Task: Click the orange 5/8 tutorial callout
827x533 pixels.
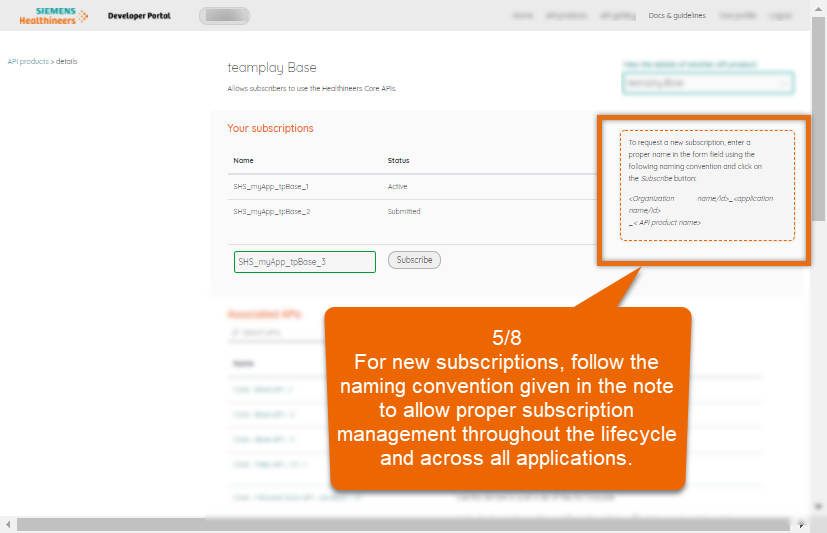Action: [507, 397]
